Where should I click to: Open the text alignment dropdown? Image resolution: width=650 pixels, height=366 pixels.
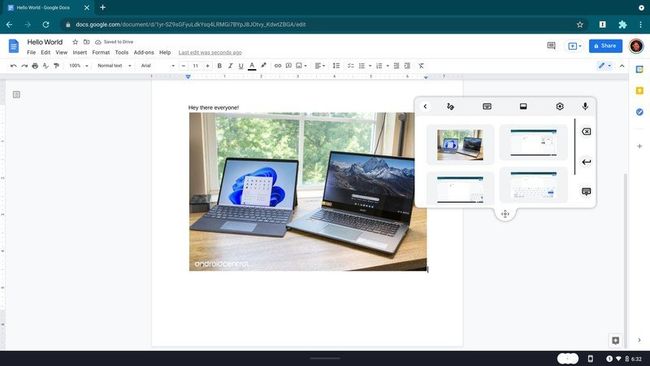click(x=320, y=66)
